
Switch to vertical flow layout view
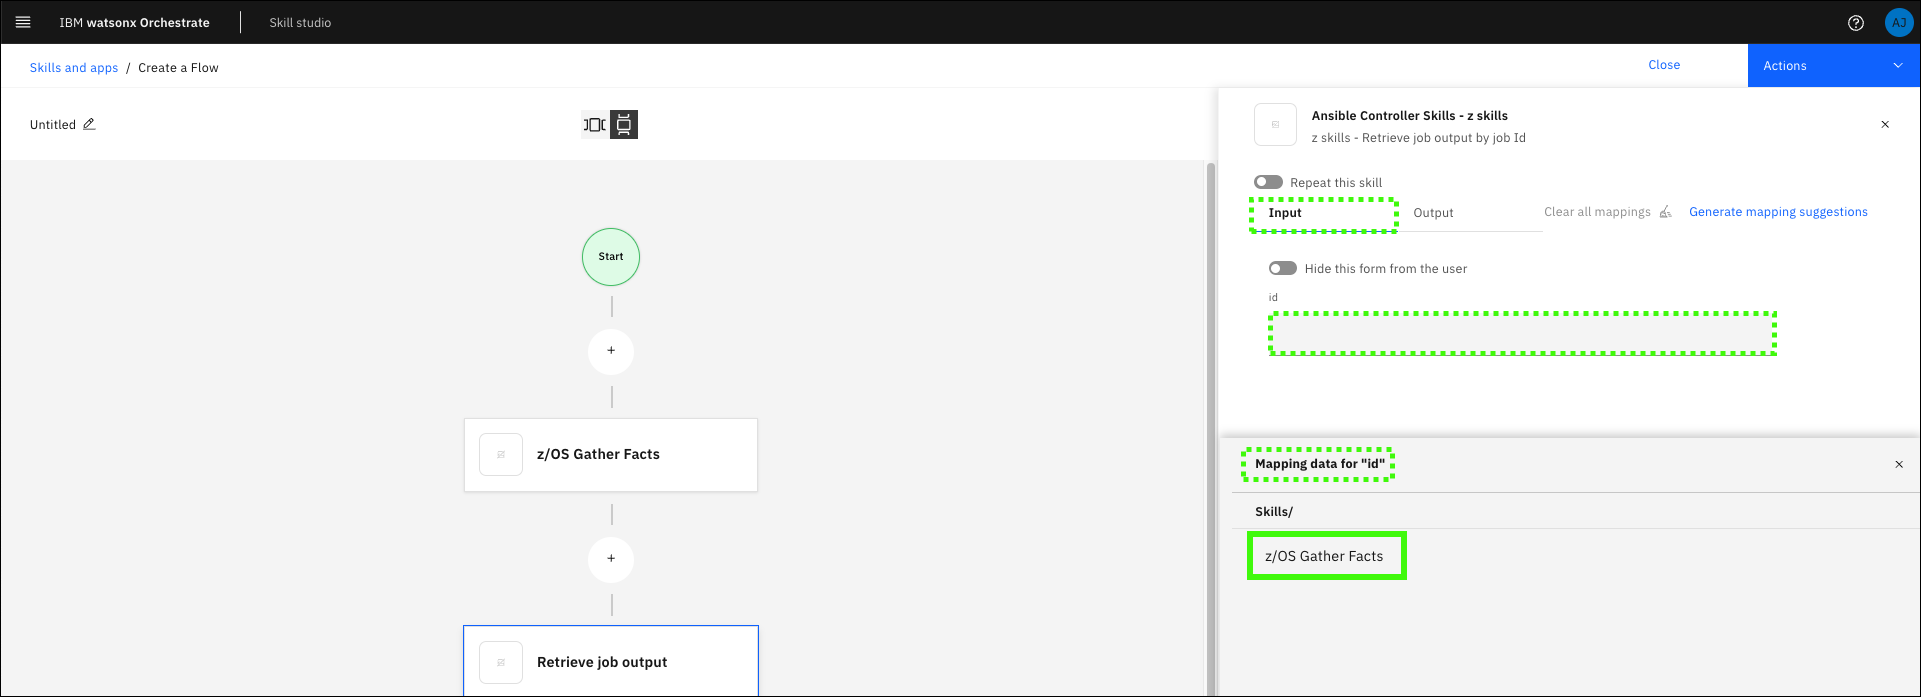point(624,125)
